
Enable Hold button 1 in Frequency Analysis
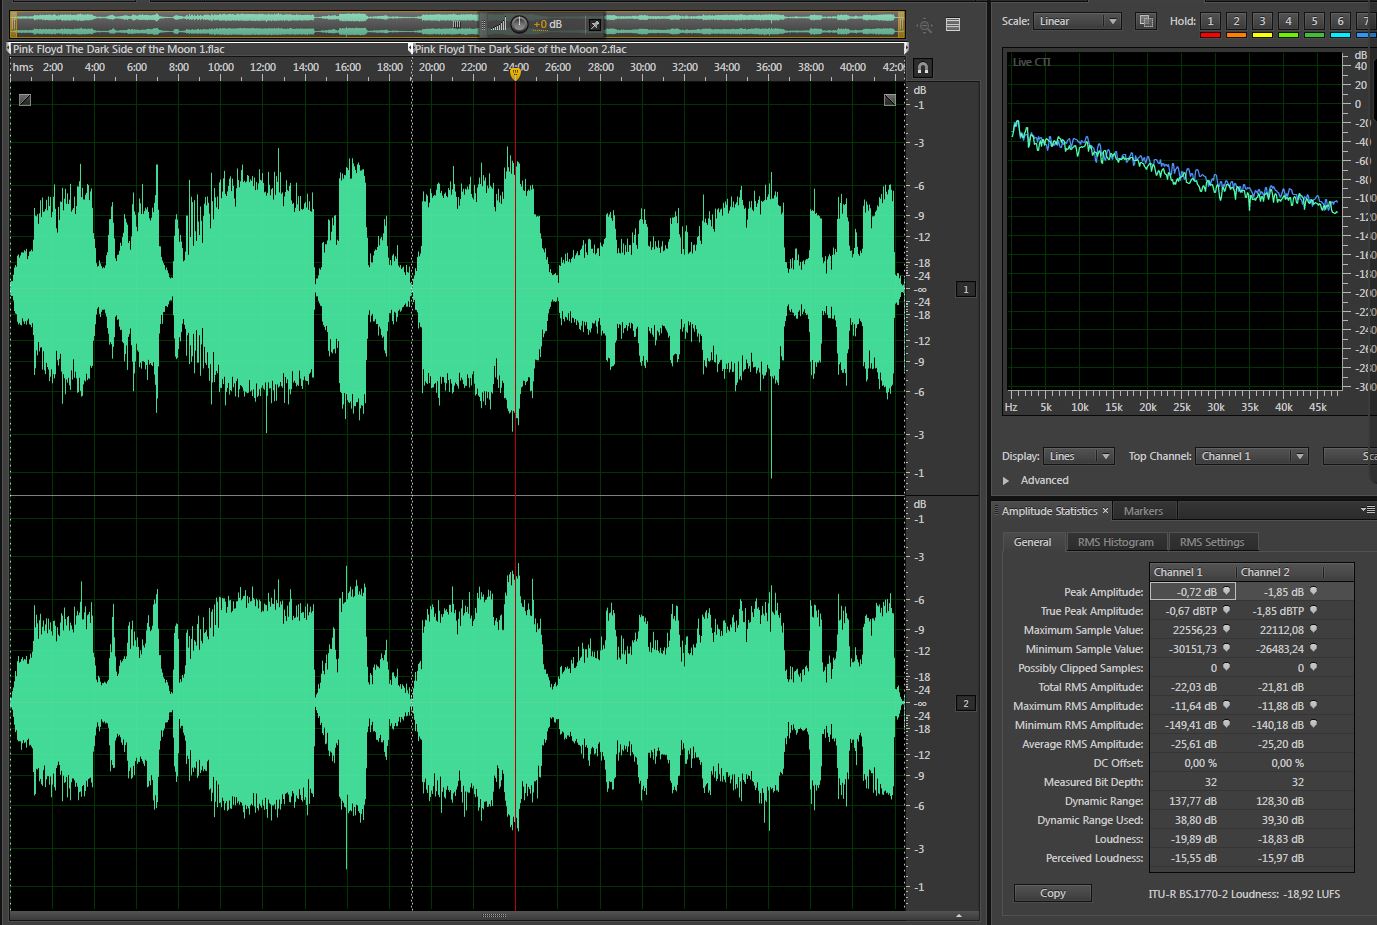1210,21
